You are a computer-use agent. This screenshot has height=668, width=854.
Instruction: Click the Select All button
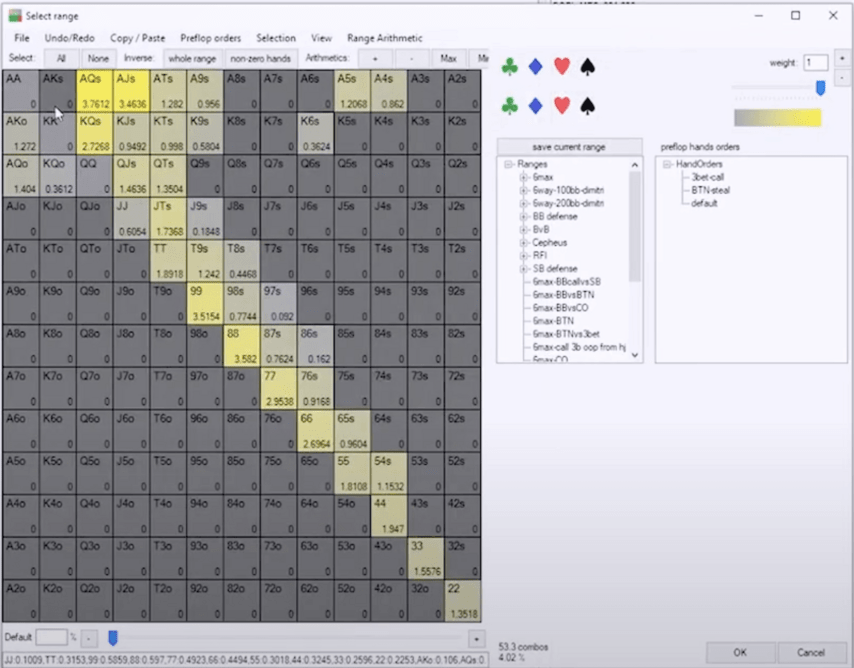coord(61,58)
